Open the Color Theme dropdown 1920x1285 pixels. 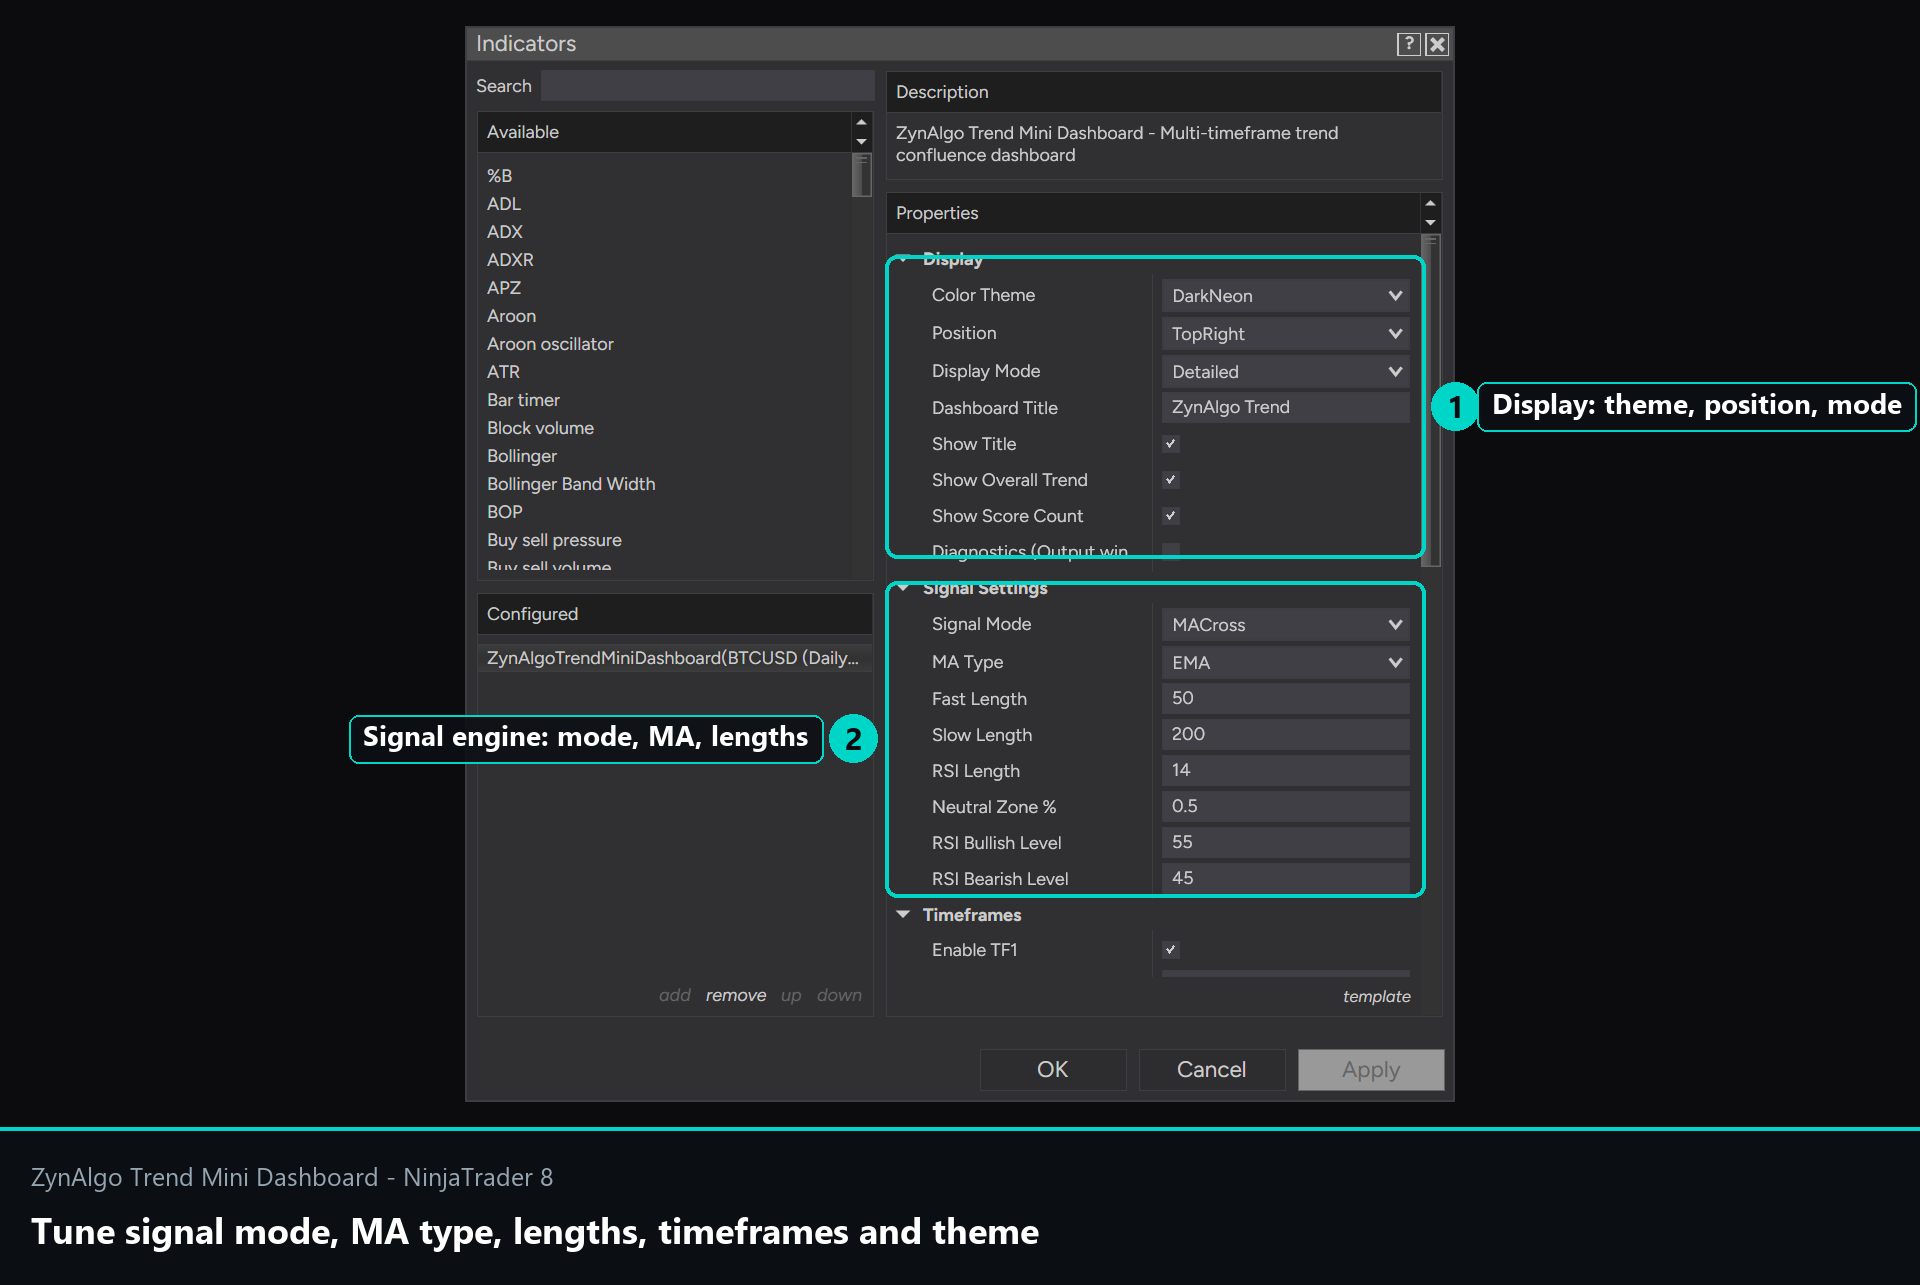coord(1285,296)
